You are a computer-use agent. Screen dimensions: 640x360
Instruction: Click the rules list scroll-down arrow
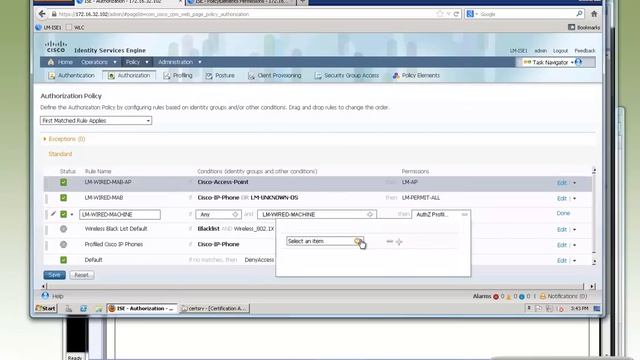(x=594, y=261)
